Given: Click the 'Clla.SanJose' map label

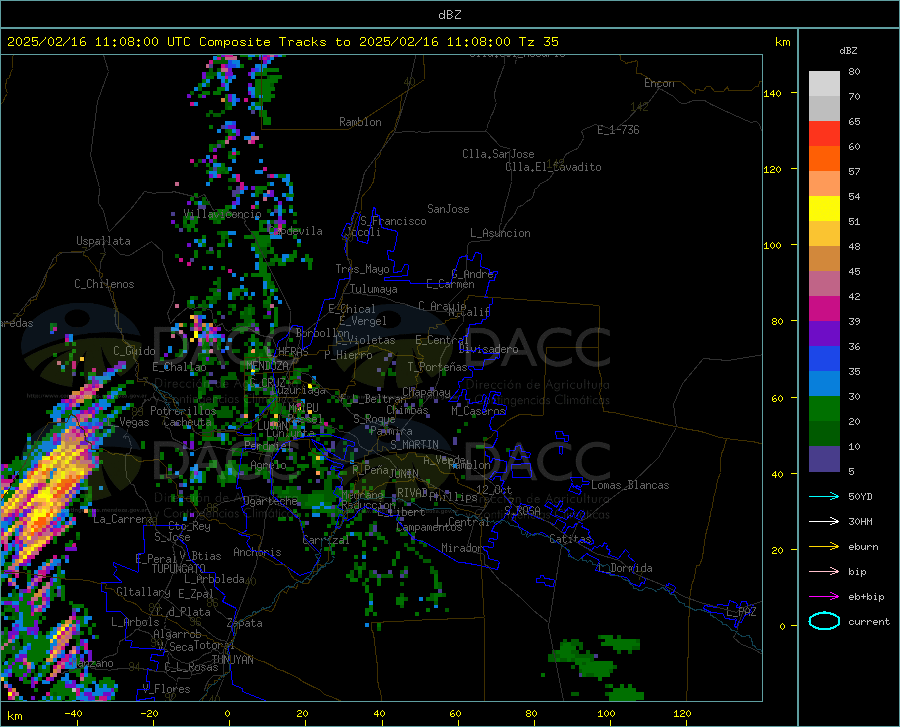Looking at the screenshot, I should point(498,154).
